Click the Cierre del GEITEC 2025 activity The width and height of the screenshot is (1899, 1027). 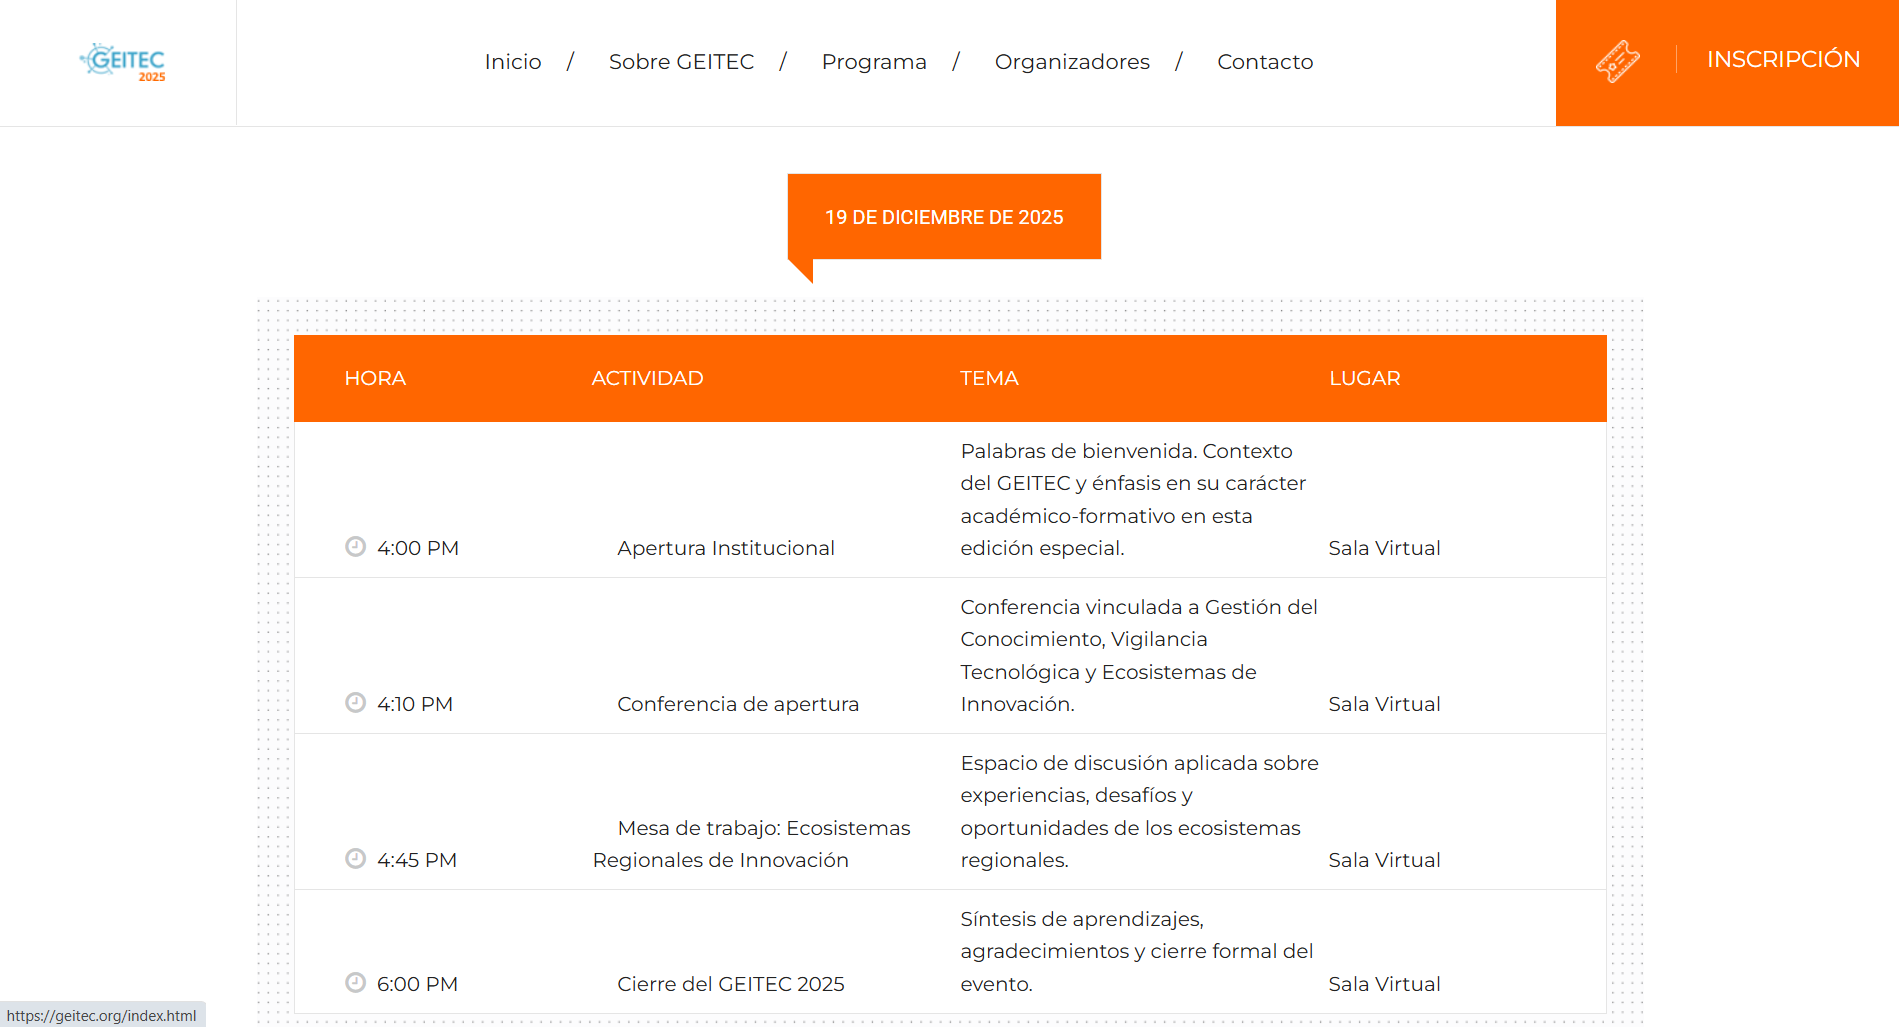(x=730, y=984)
